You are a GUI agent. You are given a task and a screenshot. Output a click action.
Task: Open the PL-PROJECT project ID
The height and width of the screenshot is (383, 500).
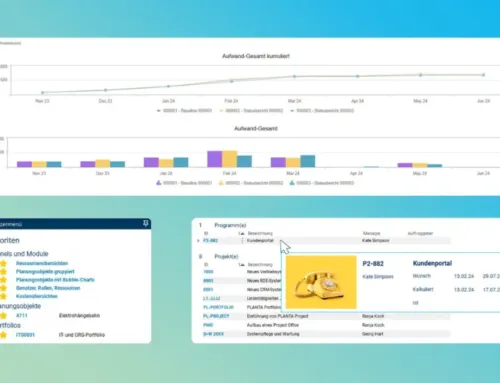[216, 316]
